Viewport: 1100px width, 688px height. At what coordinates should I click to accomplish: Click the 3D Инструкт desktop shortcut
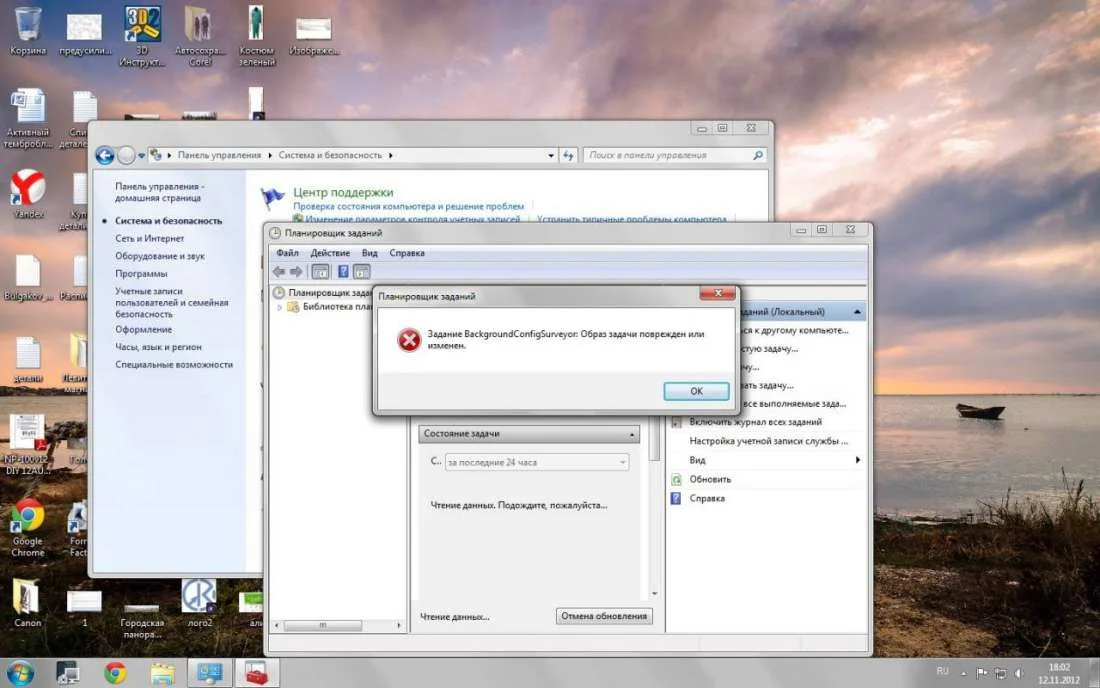click(x=142, y=35)
